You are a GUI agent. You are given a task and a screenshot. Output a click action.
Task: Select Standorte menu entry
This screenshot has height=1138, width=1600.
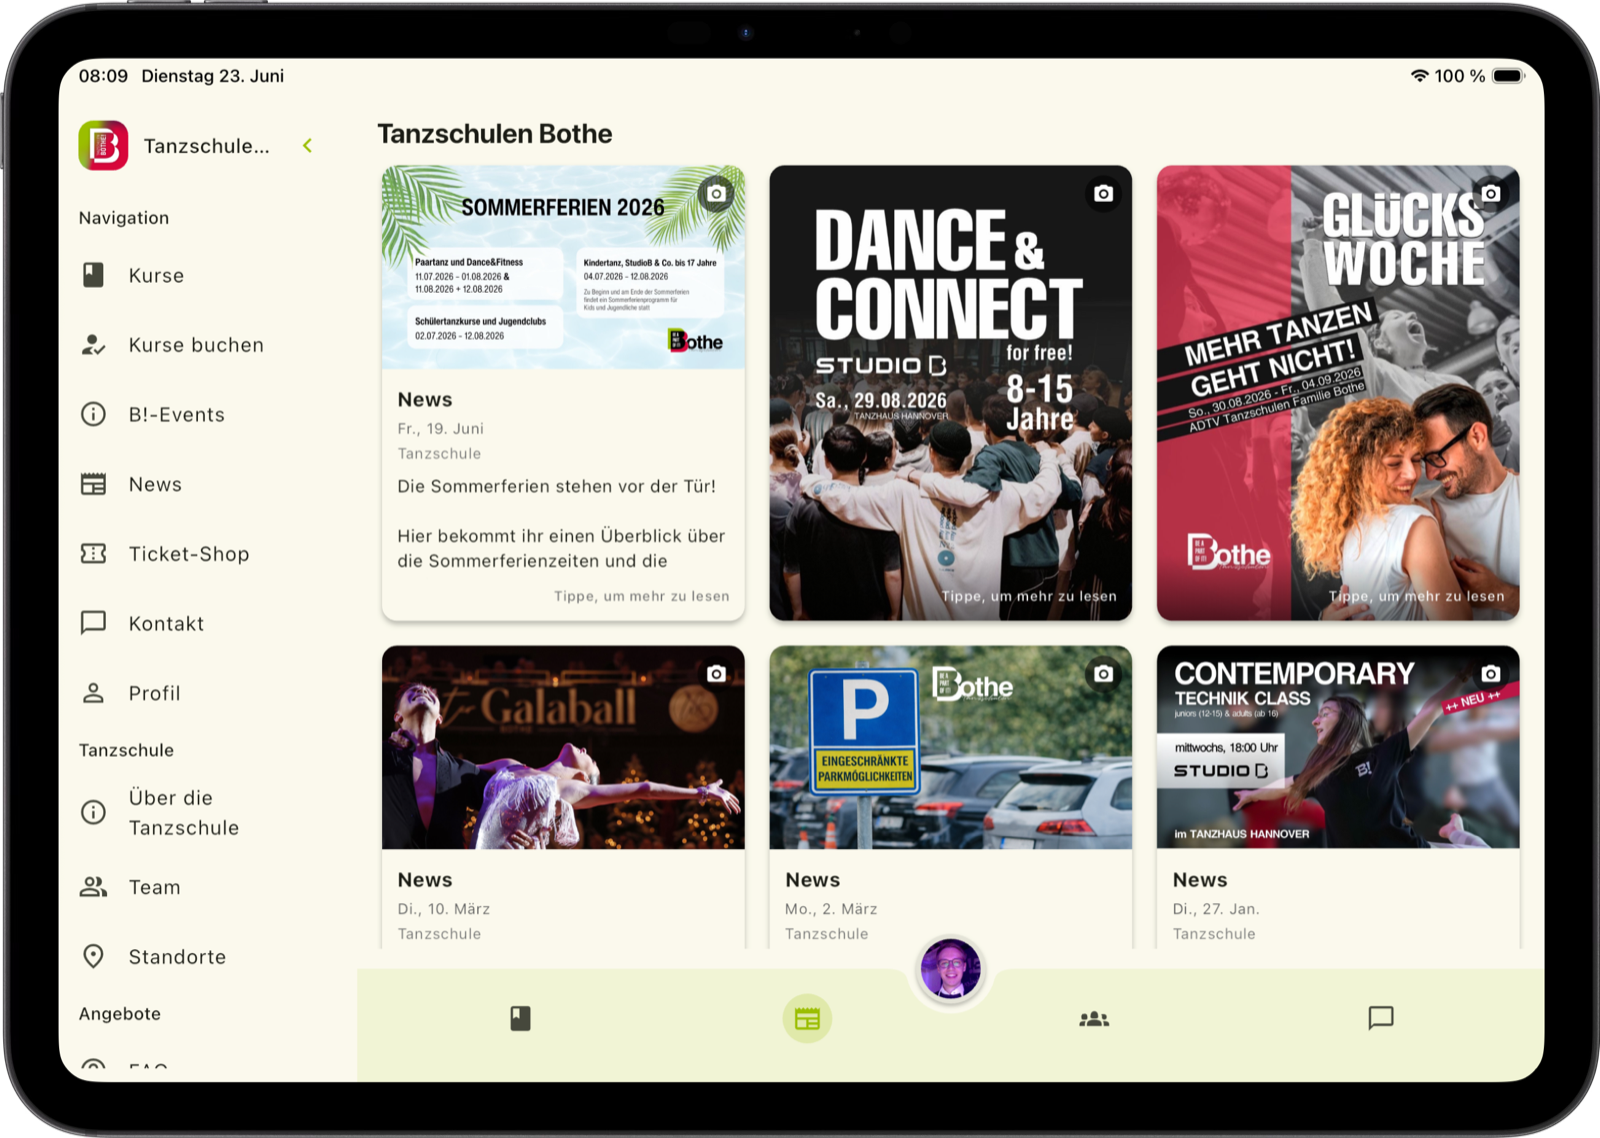tap(177, 956)
